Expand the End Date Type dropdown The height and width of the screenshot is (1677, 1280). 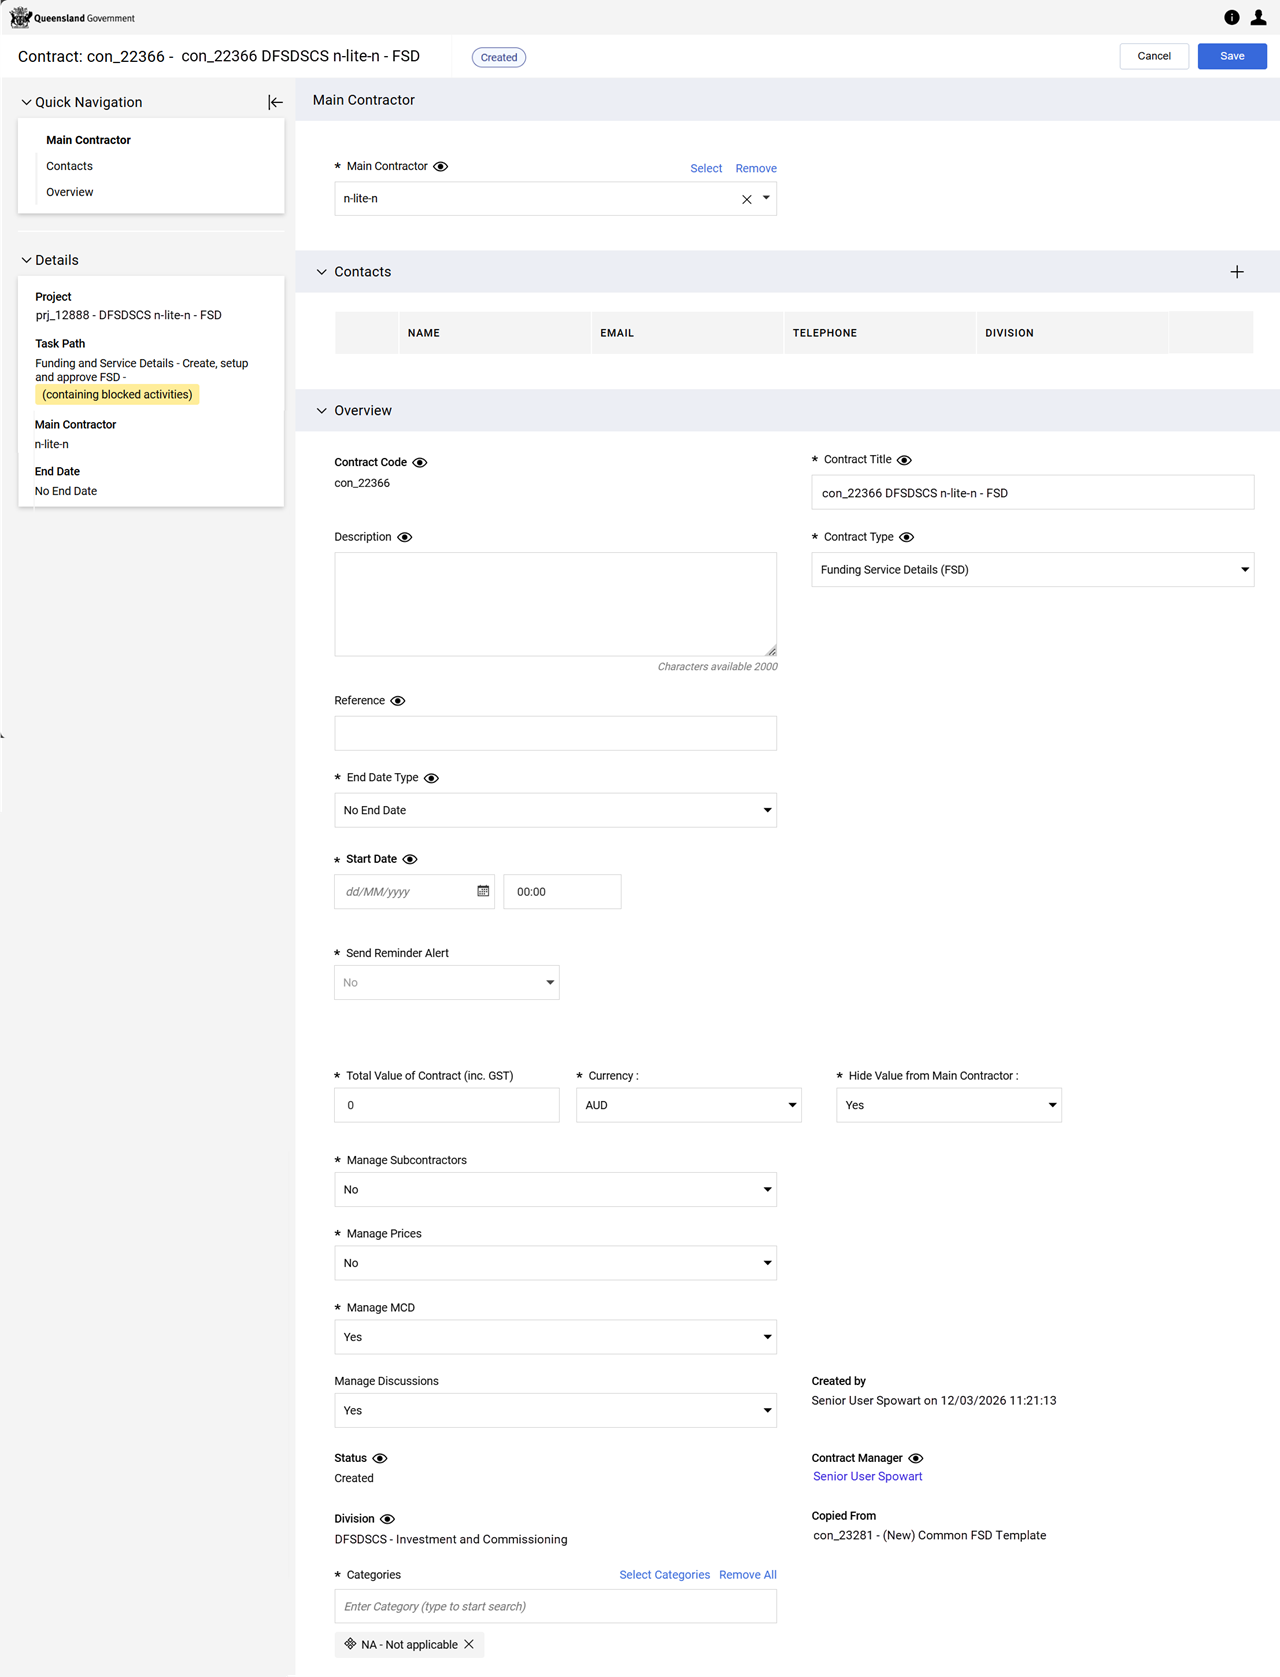(555, 810)
